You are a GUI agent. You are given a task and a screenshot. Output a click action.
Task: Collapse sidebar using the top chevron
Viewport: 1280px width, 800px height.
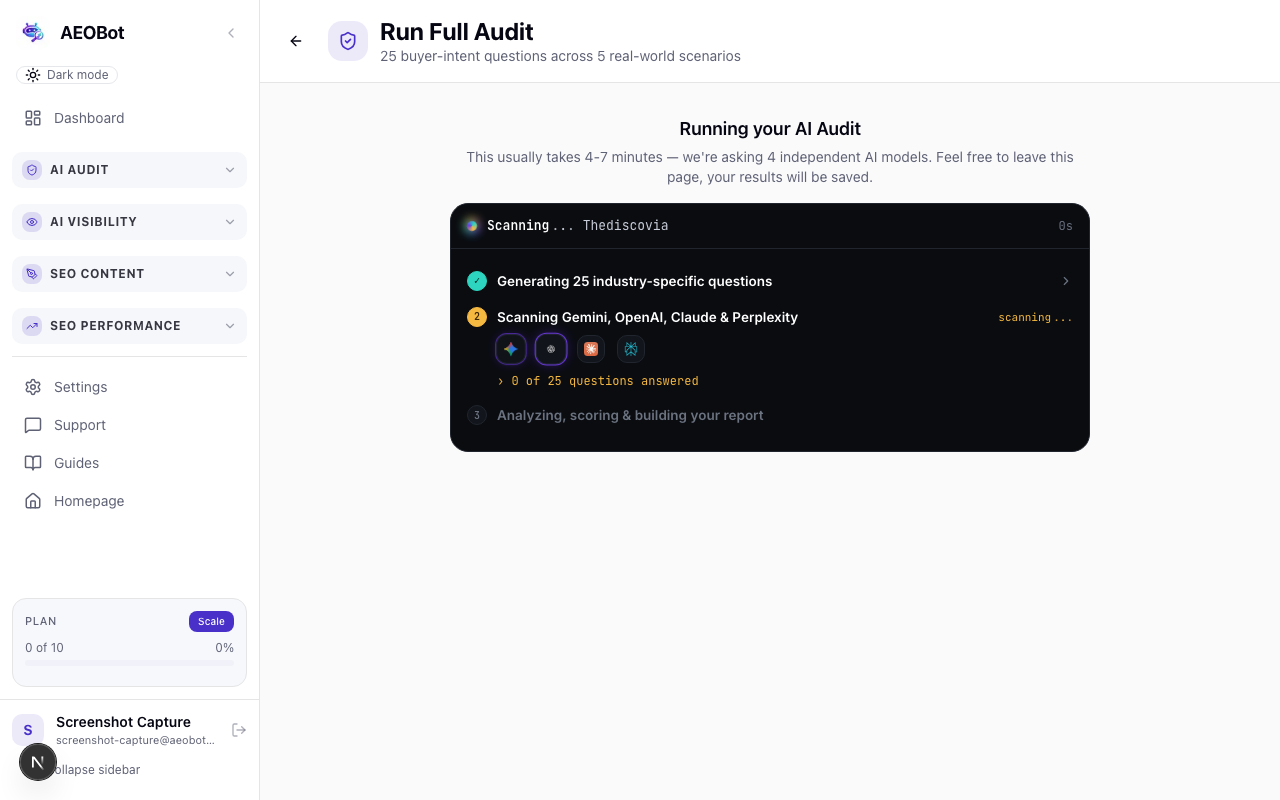231,33
